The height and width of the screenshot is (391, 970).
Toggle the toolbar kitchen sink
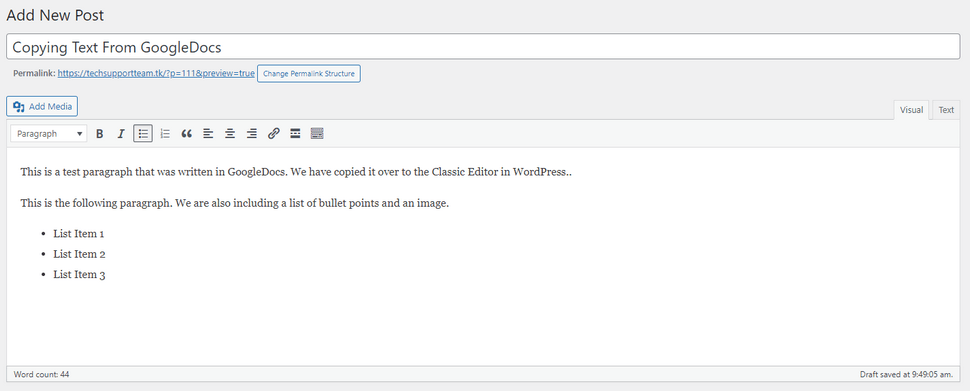click(317, 134)
